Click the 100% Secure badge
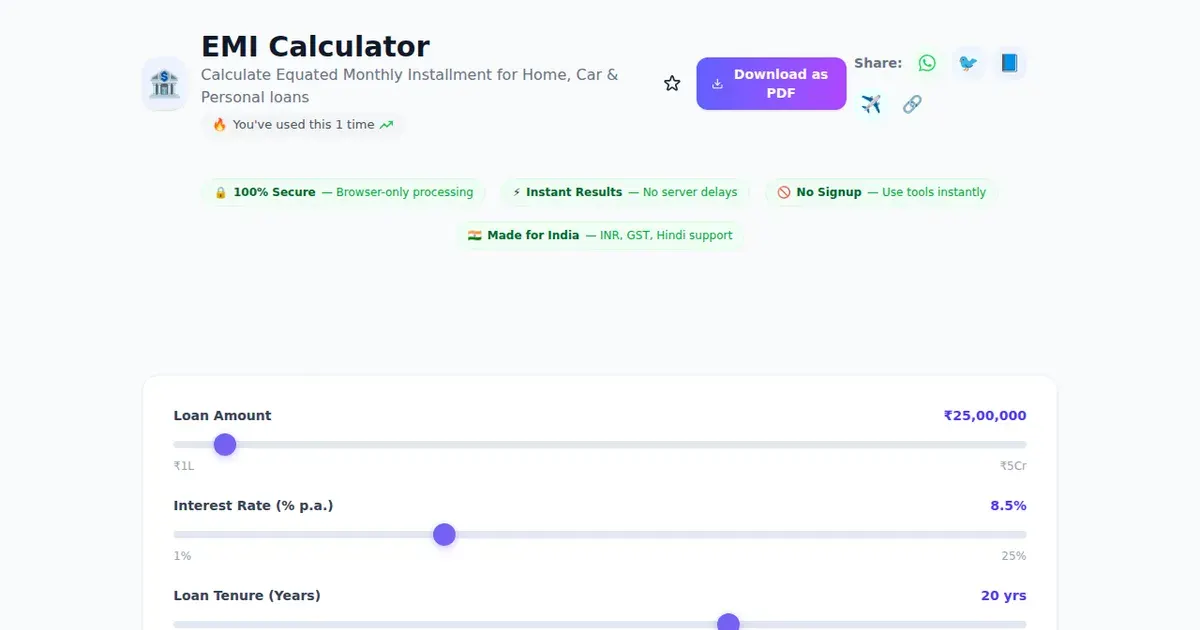This screenshot has width=1200, height=630. pyautogui.click(x=344, y=192)
